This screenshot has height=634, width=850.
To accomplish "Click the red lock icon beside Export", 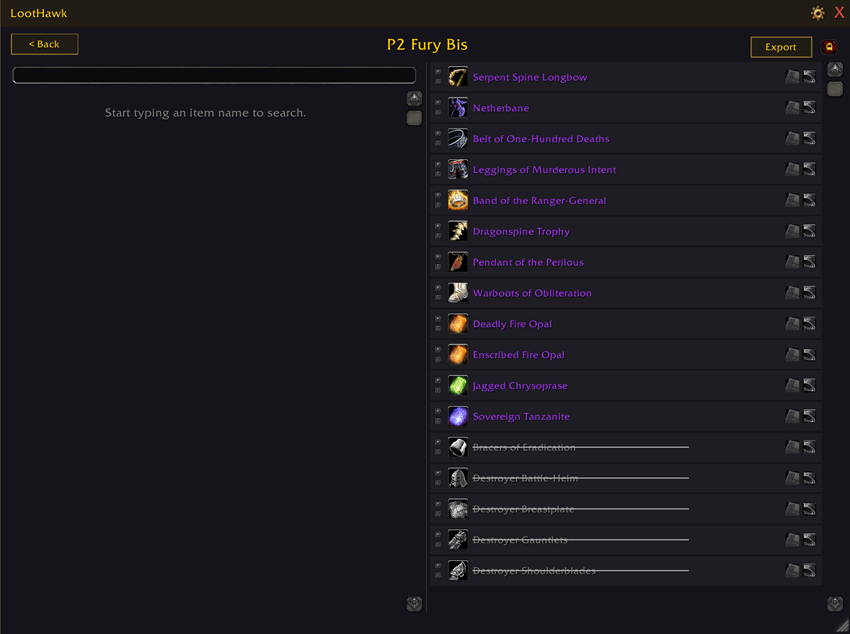I will [829, 47].
